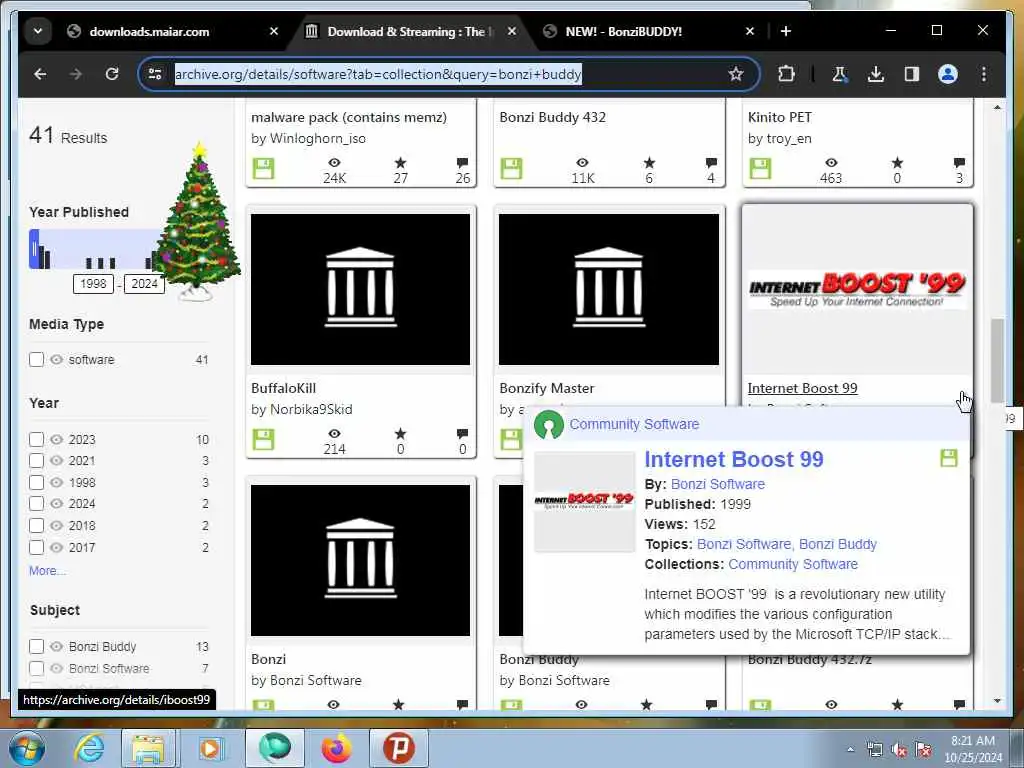Open Bonzi Software author link in popup
Image resolution: width=1024 pixels, height=768 pixels.
click(718, 484)
